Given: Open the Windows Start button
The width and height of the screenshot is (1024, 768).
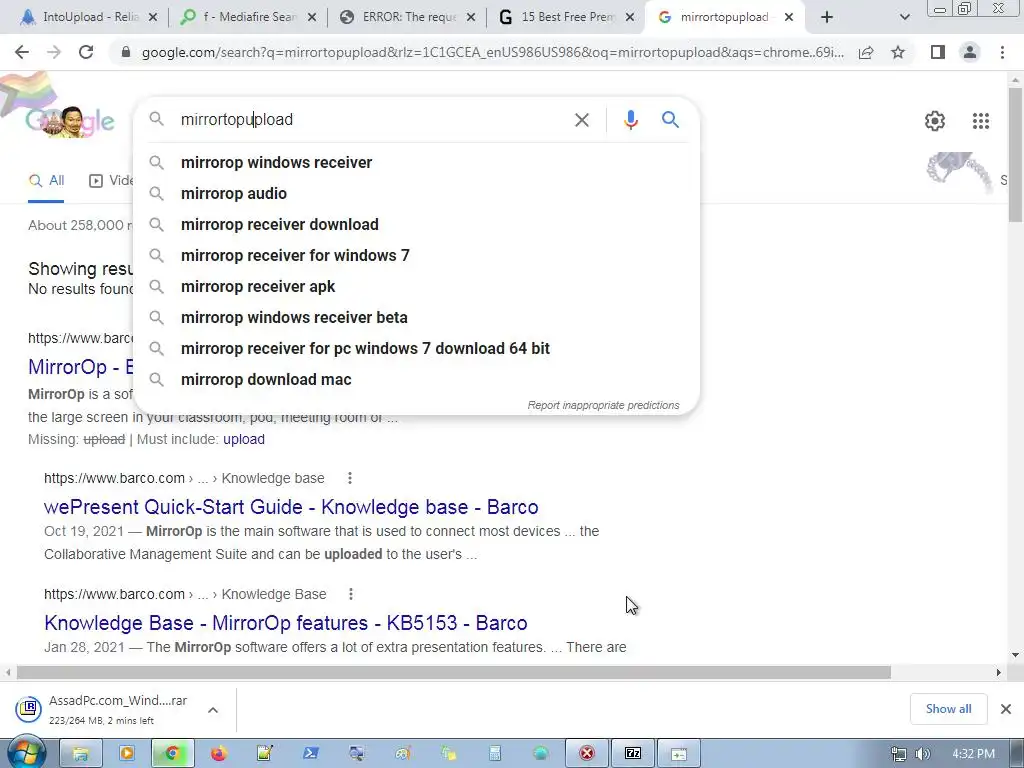Looking at the screenshot, I should tap(25, 753).
